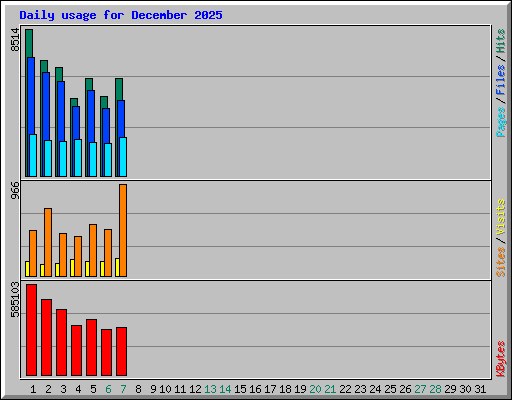Viewport: 512px width, 400px height.
Task: Pick the tallest orange Sites bar on day 7
Action: pyautogui.click(x=123, y=230)
